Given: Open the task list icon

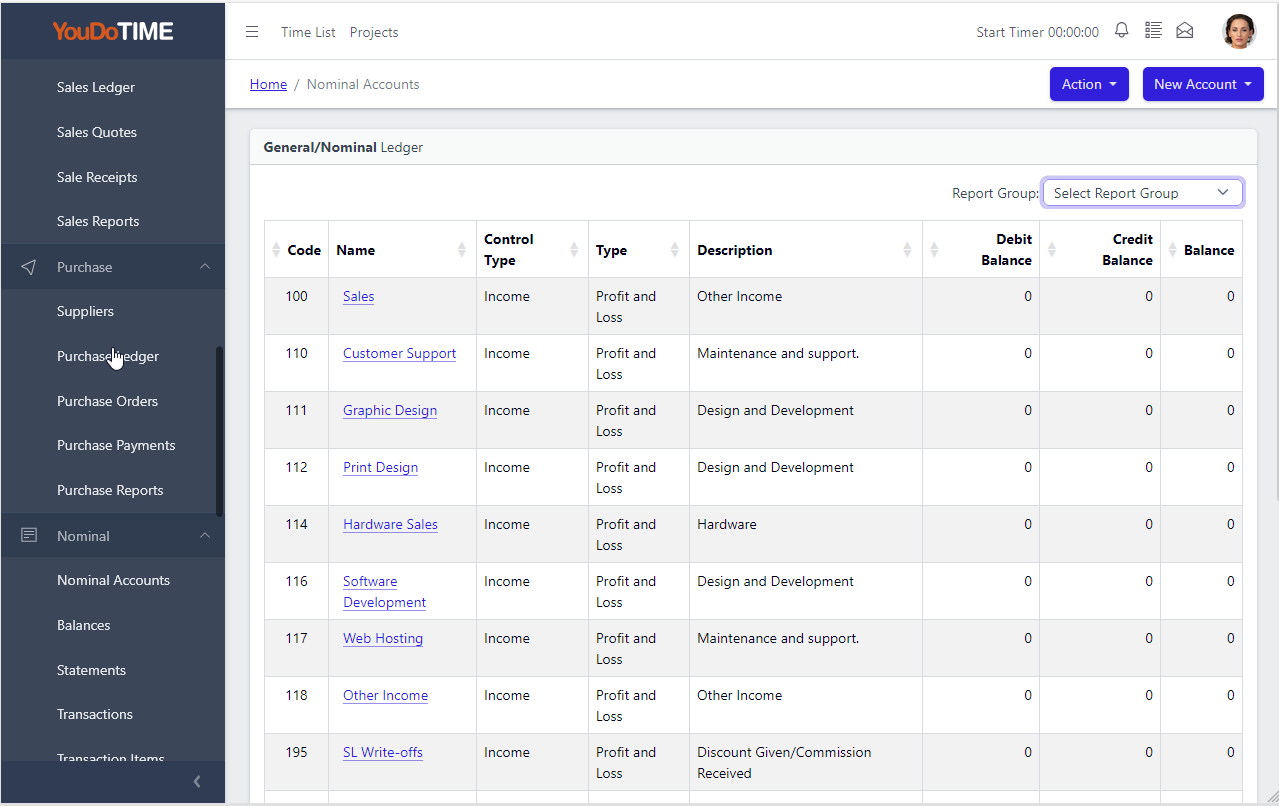Looking at the screenshot, I should tap(1153, 31).
